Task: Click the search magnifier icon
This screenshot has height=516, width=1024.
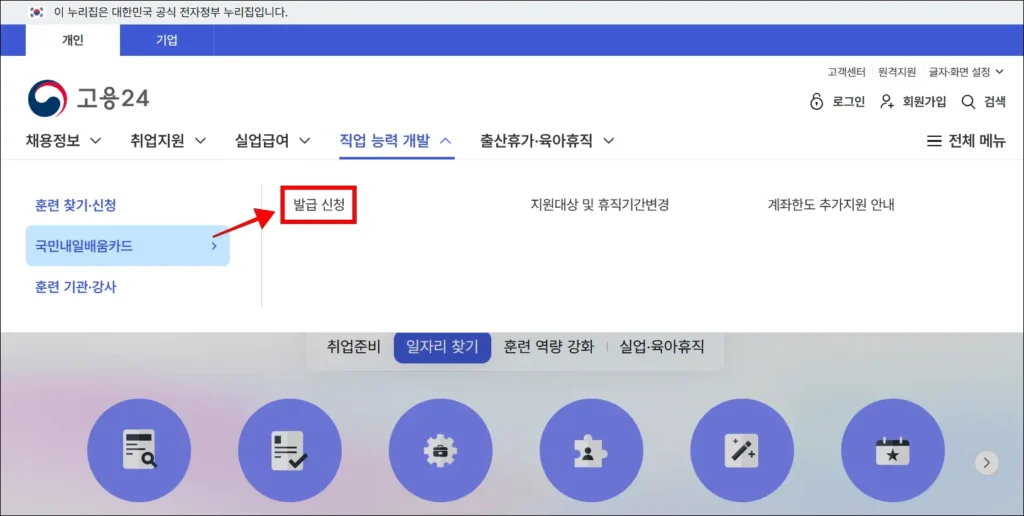Action: (x=968, y=101)
